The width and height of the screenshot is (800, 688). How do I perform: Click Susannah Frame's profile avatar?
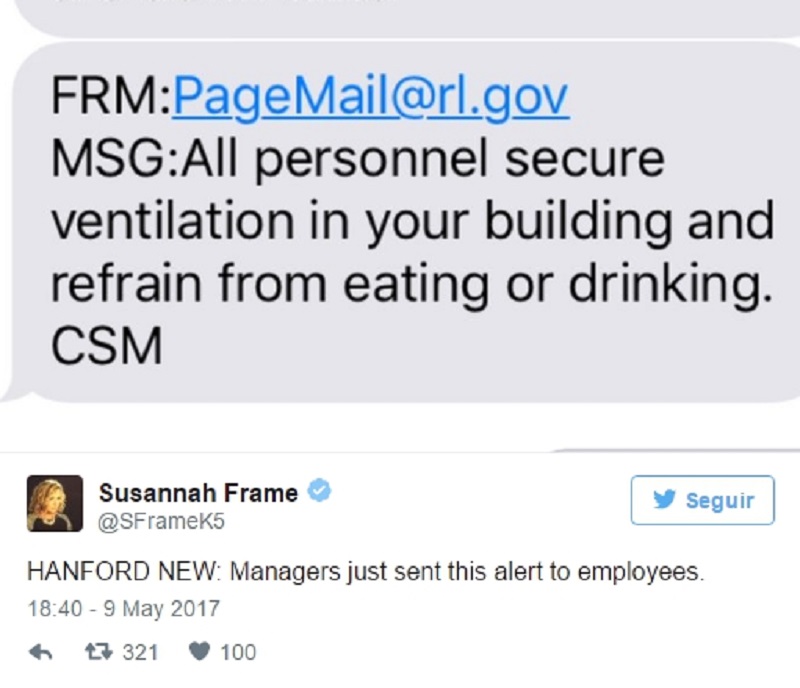coord(48,504)
